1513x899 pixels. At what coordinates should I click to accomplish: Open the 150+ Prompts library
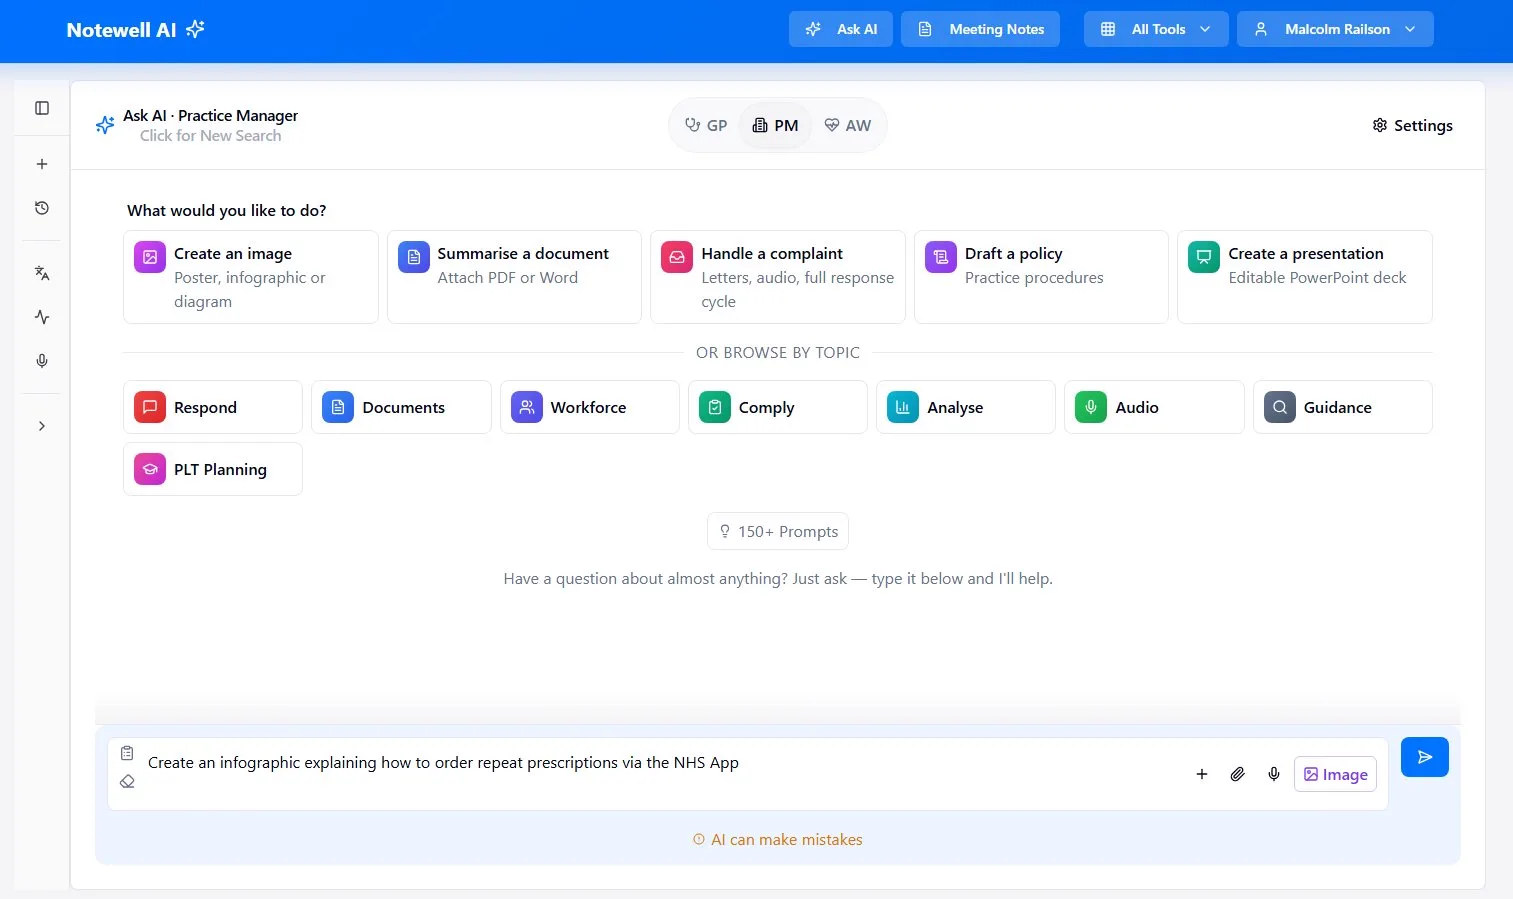tap(778, 531)
